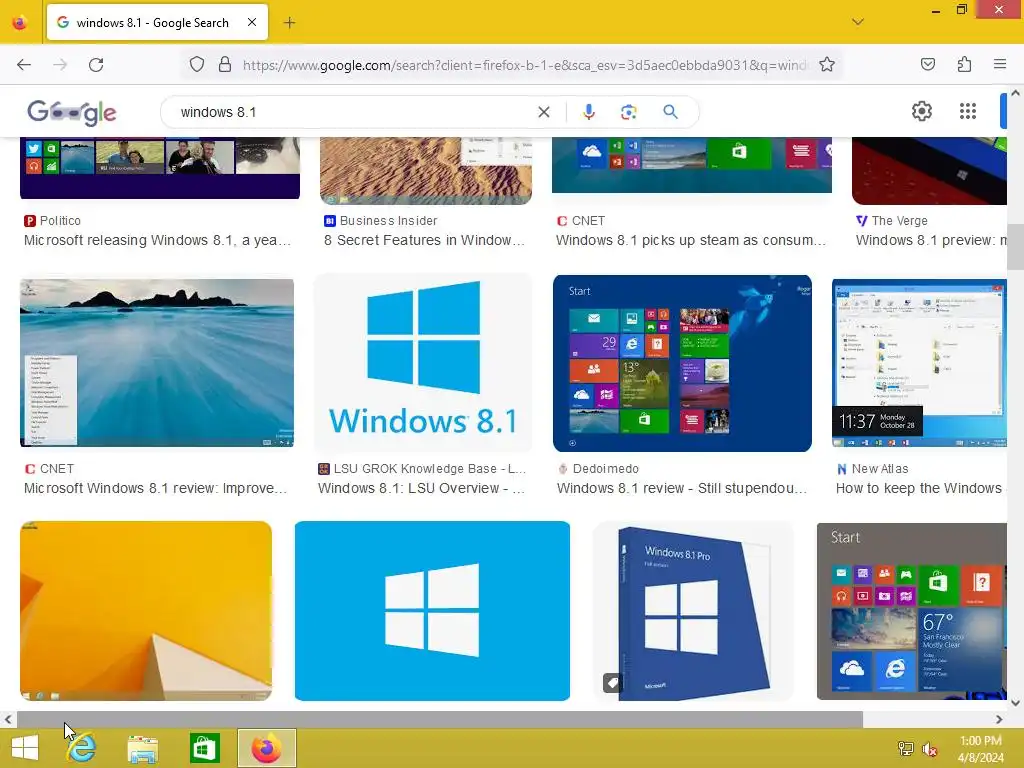
Task: Bookmark this page with the star icon
Action: (x=827, y=65)
